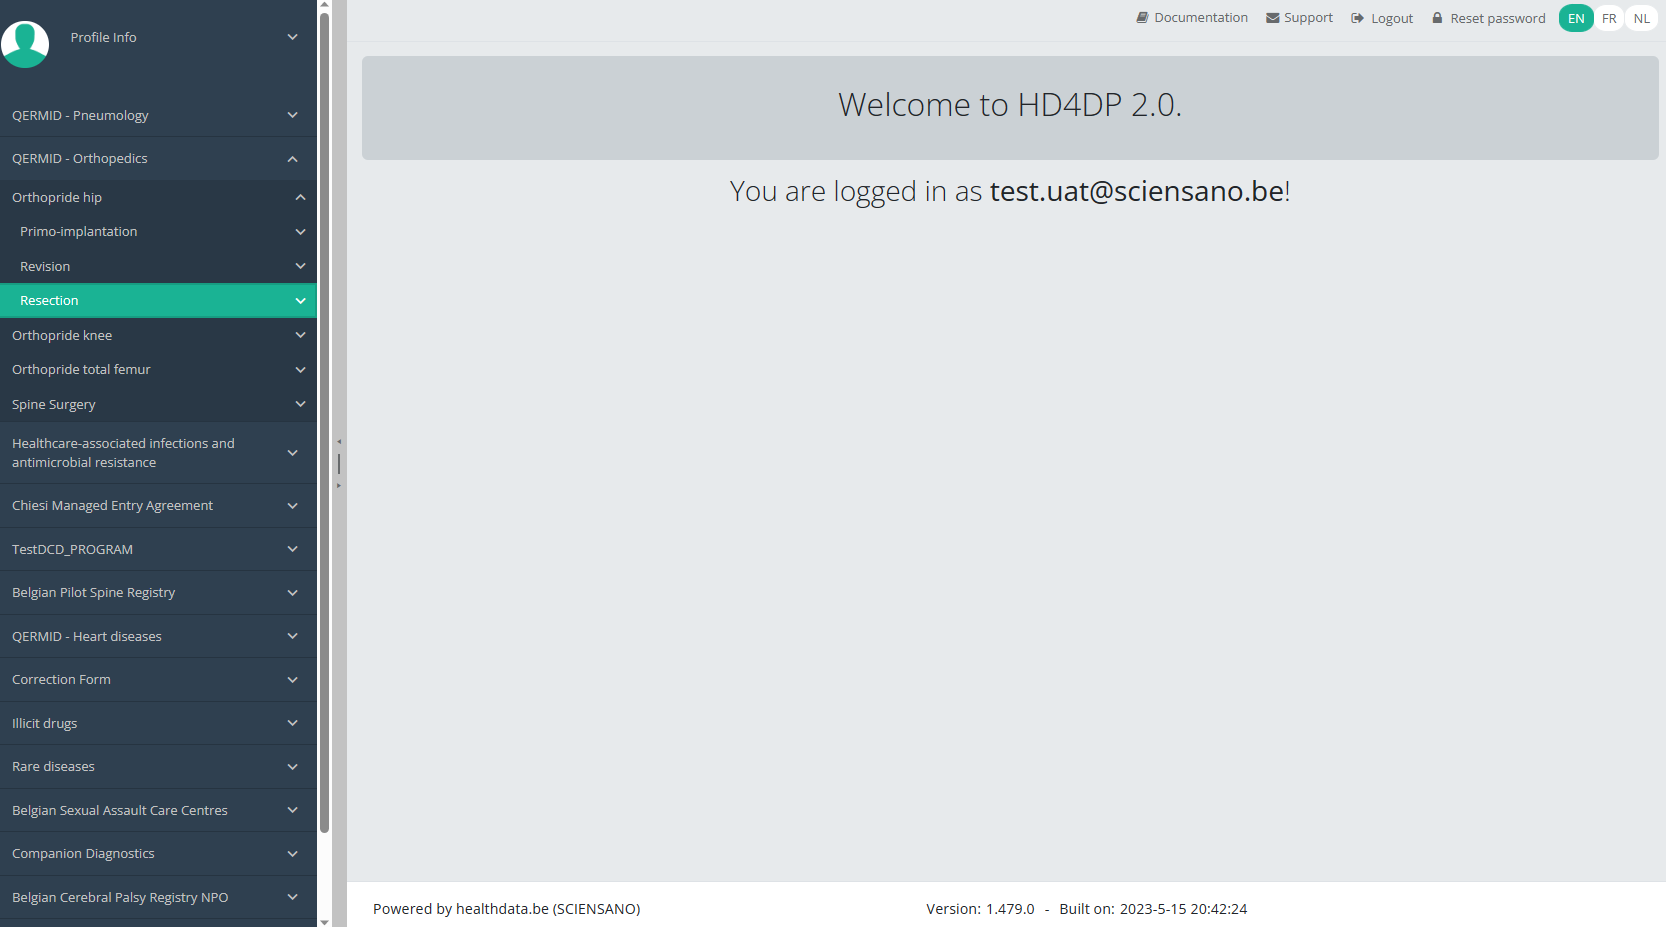Click the Logout arrow icon
This screenshot has height=927, width=1666.
click(1357, 18)
